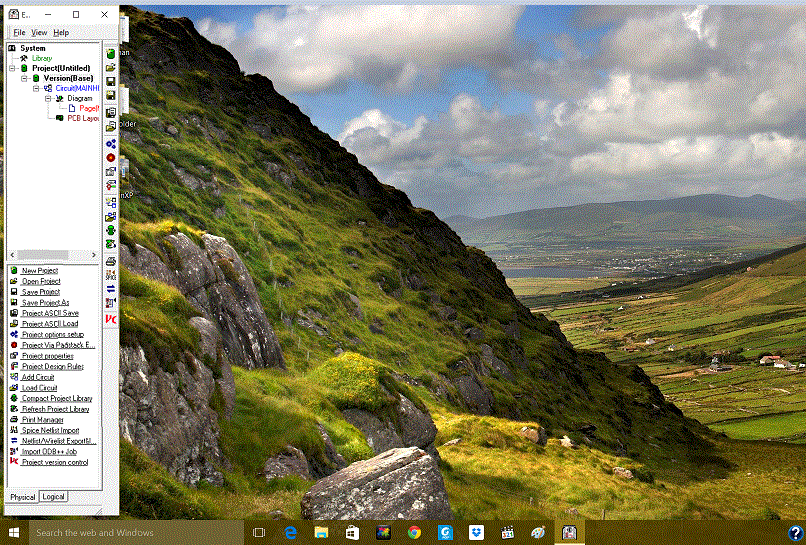The image size is (806, 545).
Task: Click the taskbar search box
Action: coord(136,533)
